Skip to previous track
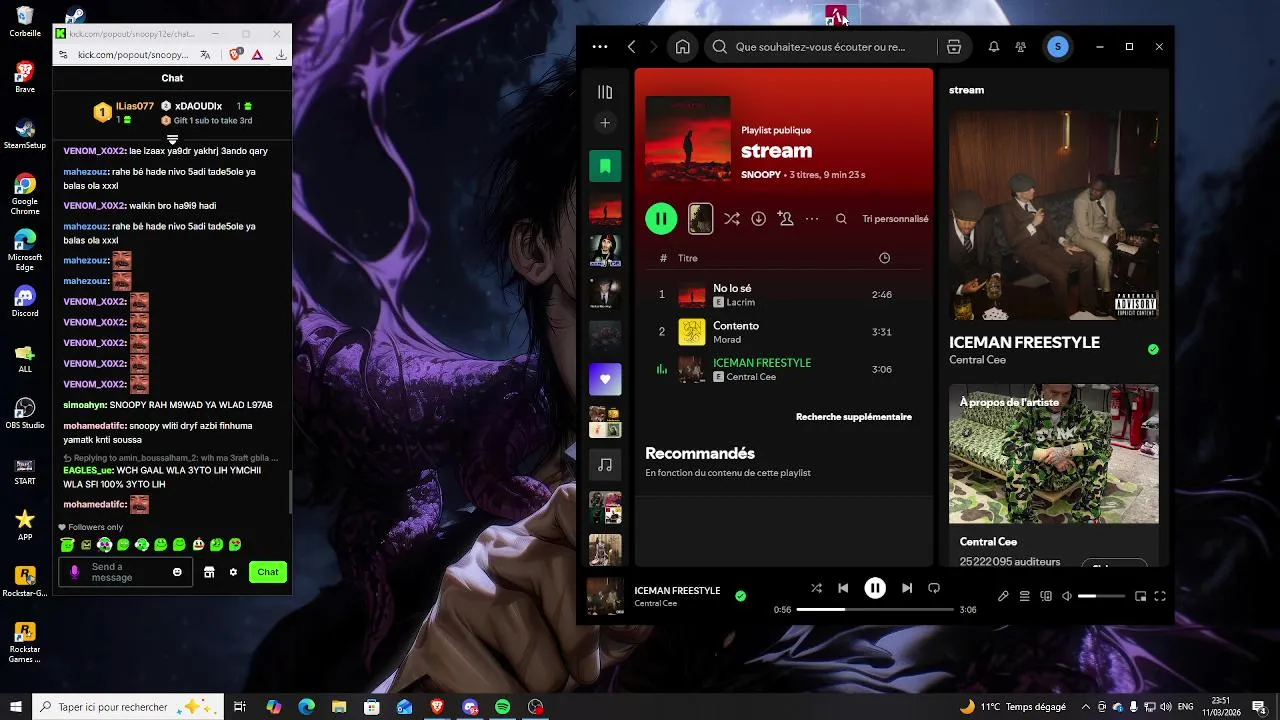The image size is (1280, 720). [843, 588]
